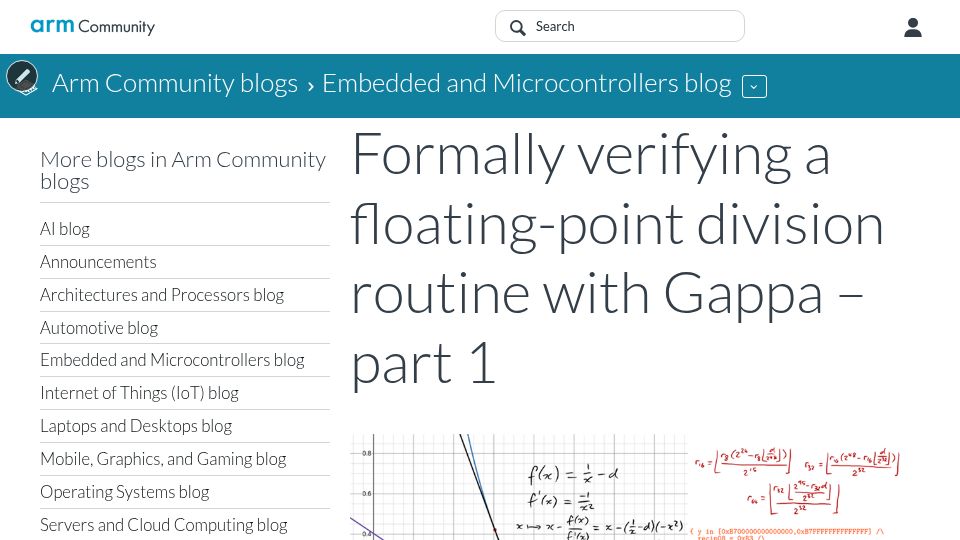Open Embedded and Microcontrollers blog banner link
960x540 pixels.
(527, 83)
